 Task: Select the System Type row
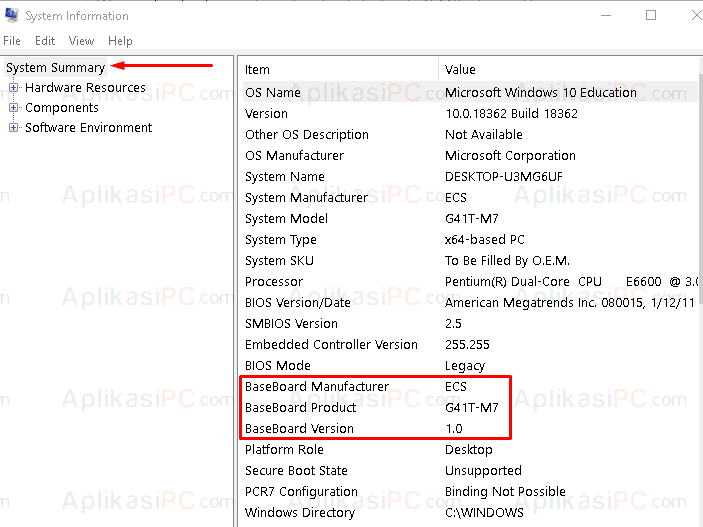470,240
